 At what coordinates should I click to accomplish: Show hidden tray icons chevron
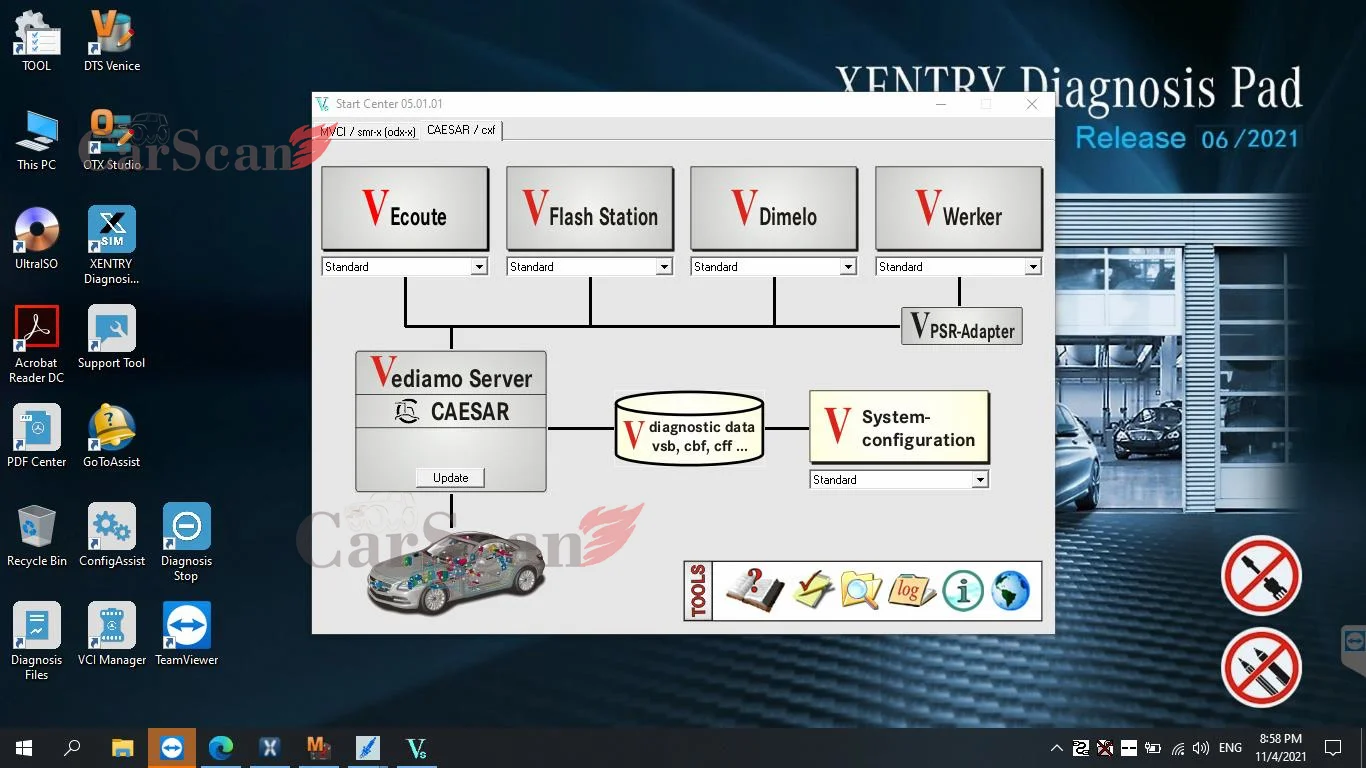click(1056, 748)
